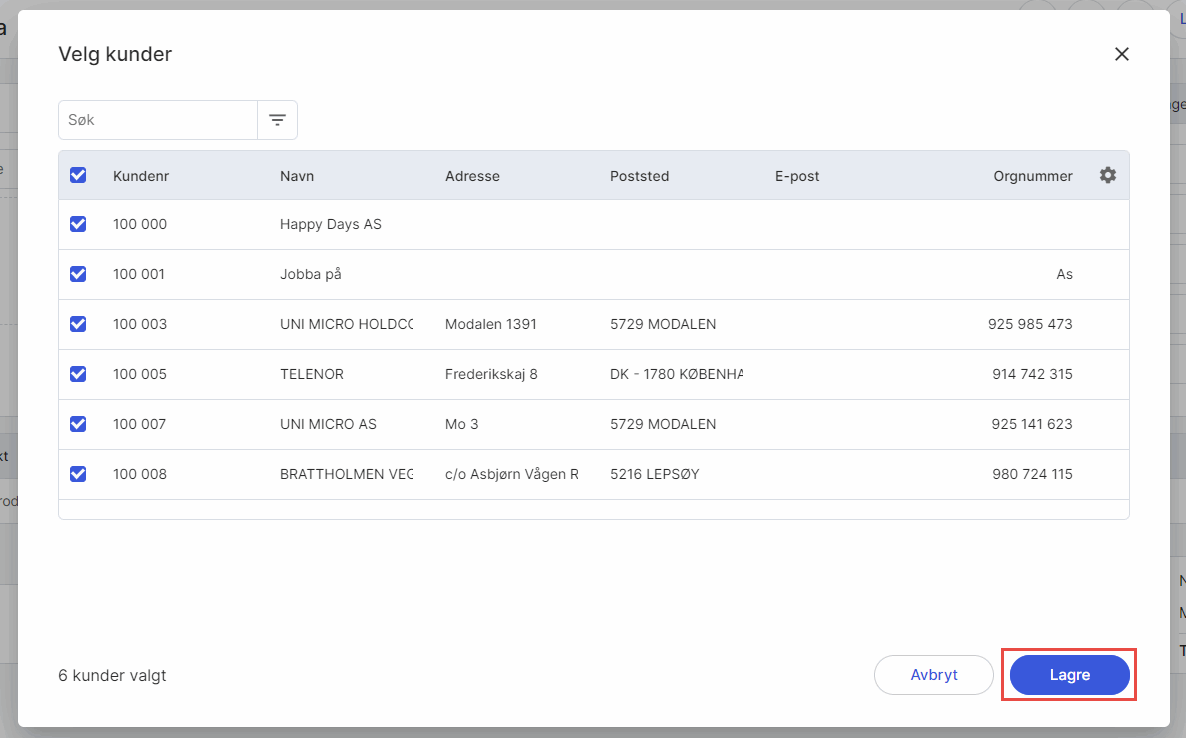1186x738 pixels.
Task: Select the BRATTHOLMEN customer name cell
Action: click(x=346, y=474)
